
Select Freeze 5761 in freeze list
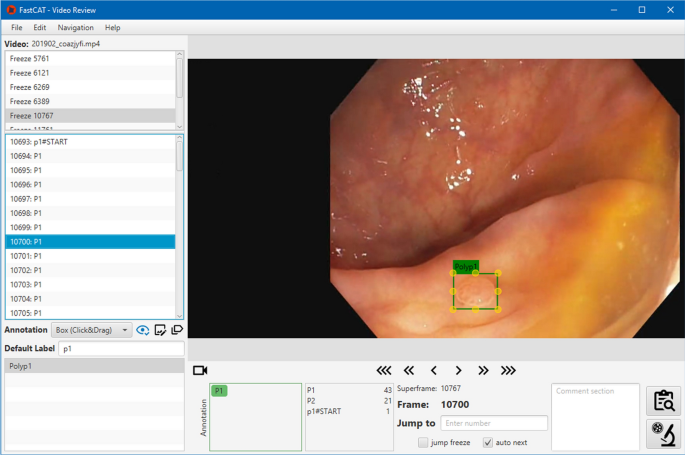(x=90, y=59)
